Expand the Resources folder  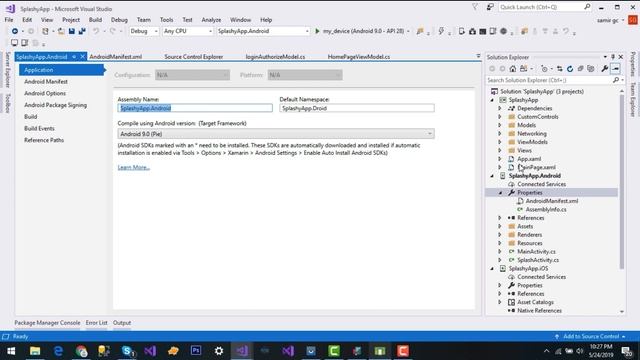pos(500,243)
